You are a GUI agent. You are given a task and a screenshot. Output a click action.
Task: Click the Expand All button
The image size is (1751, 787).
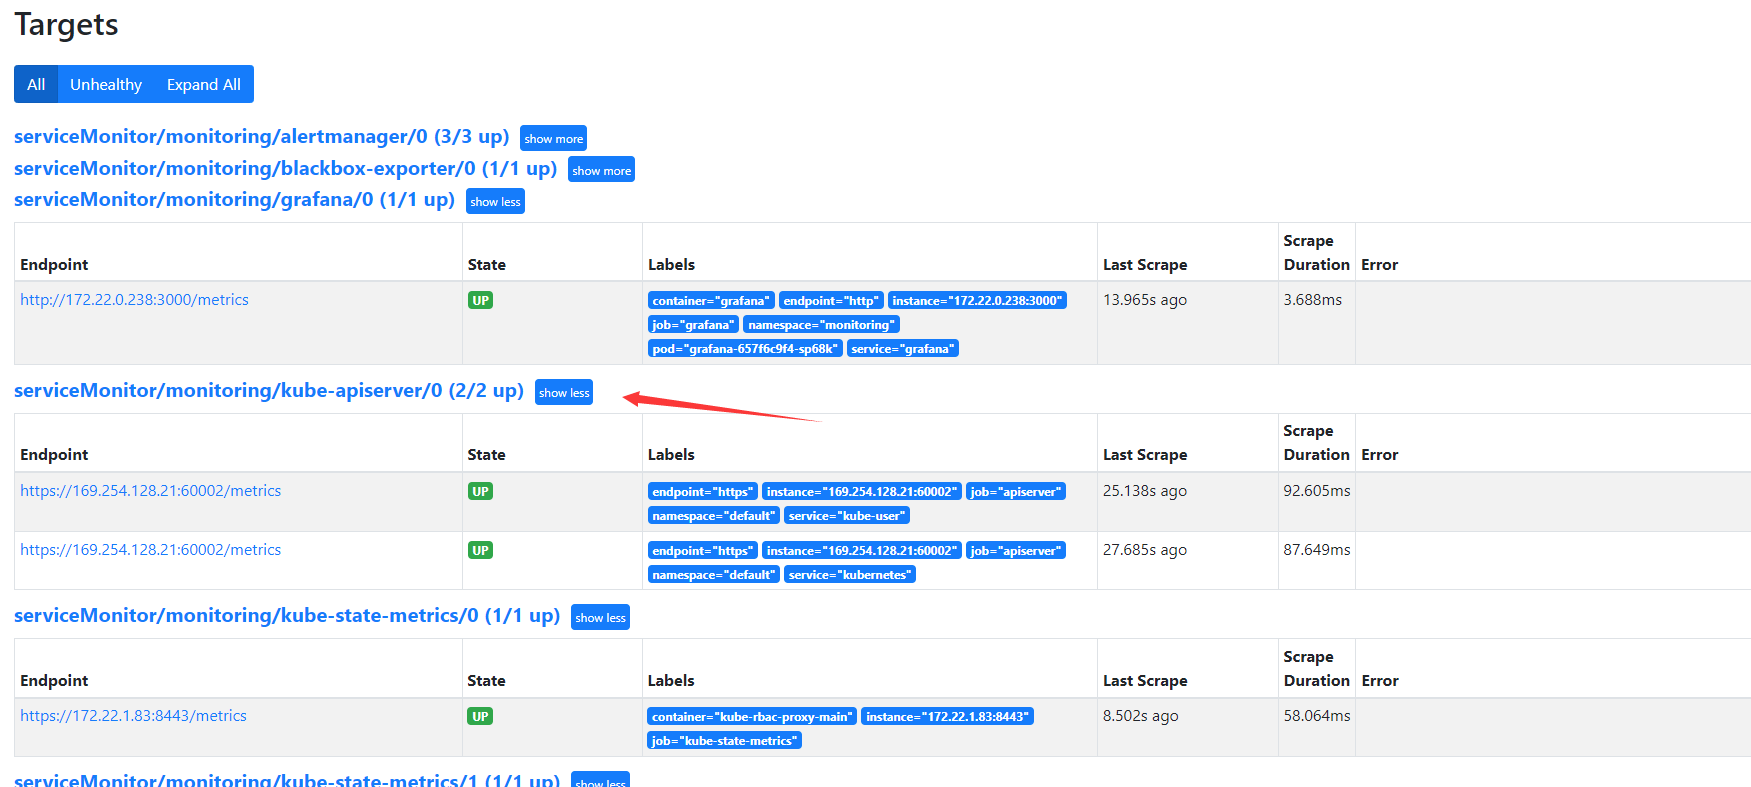(x=204, y=84)
